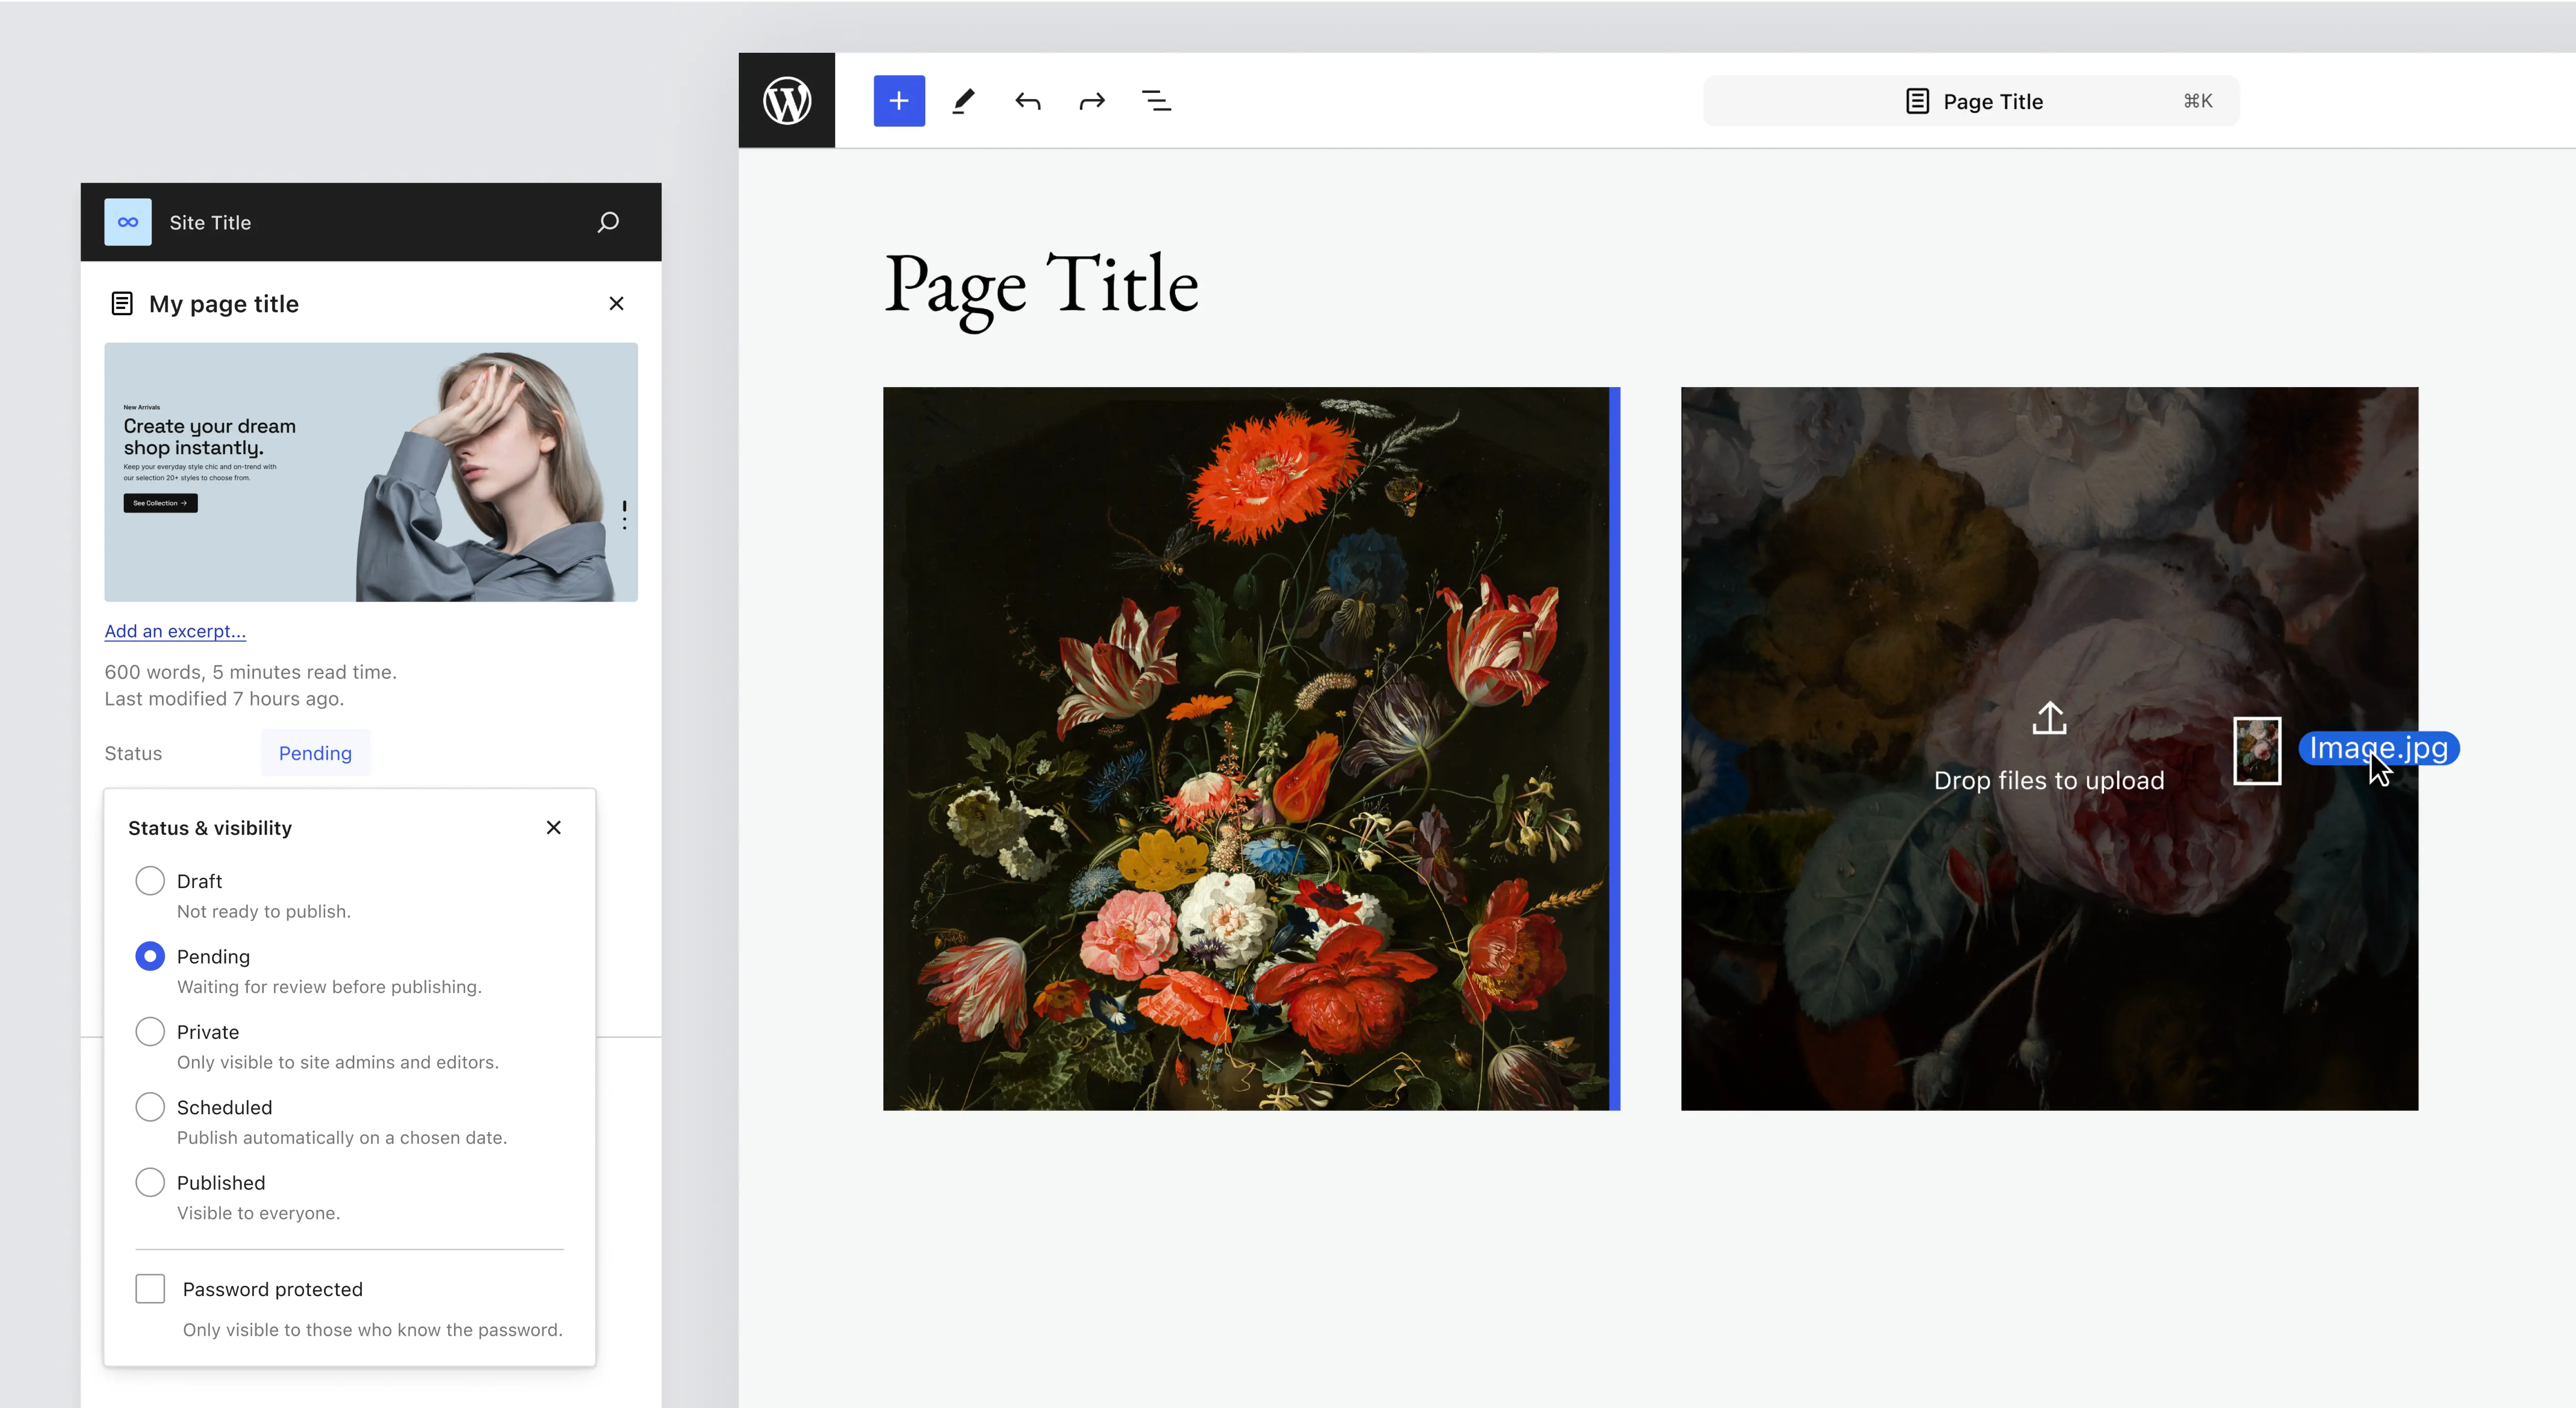Select the Private status option
The height and width of the screenshot is (1408, 2576).
click(x=150, y=1031)
